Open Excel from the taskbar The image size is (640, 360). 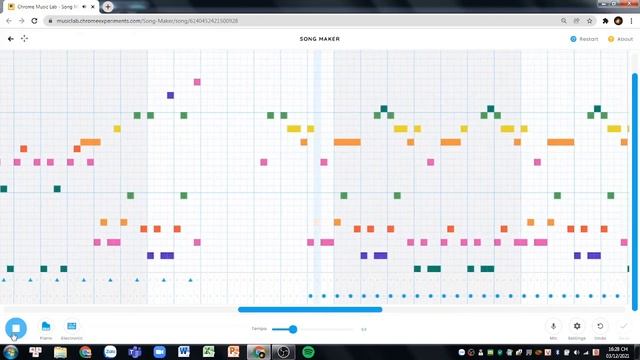tap(209, 352)
